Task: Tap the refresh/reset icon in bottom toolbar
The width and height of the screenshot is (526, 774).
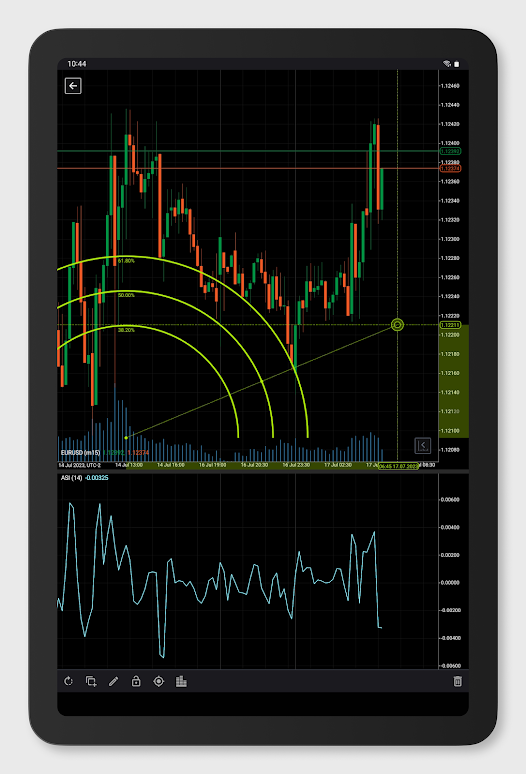Action: 69,681
